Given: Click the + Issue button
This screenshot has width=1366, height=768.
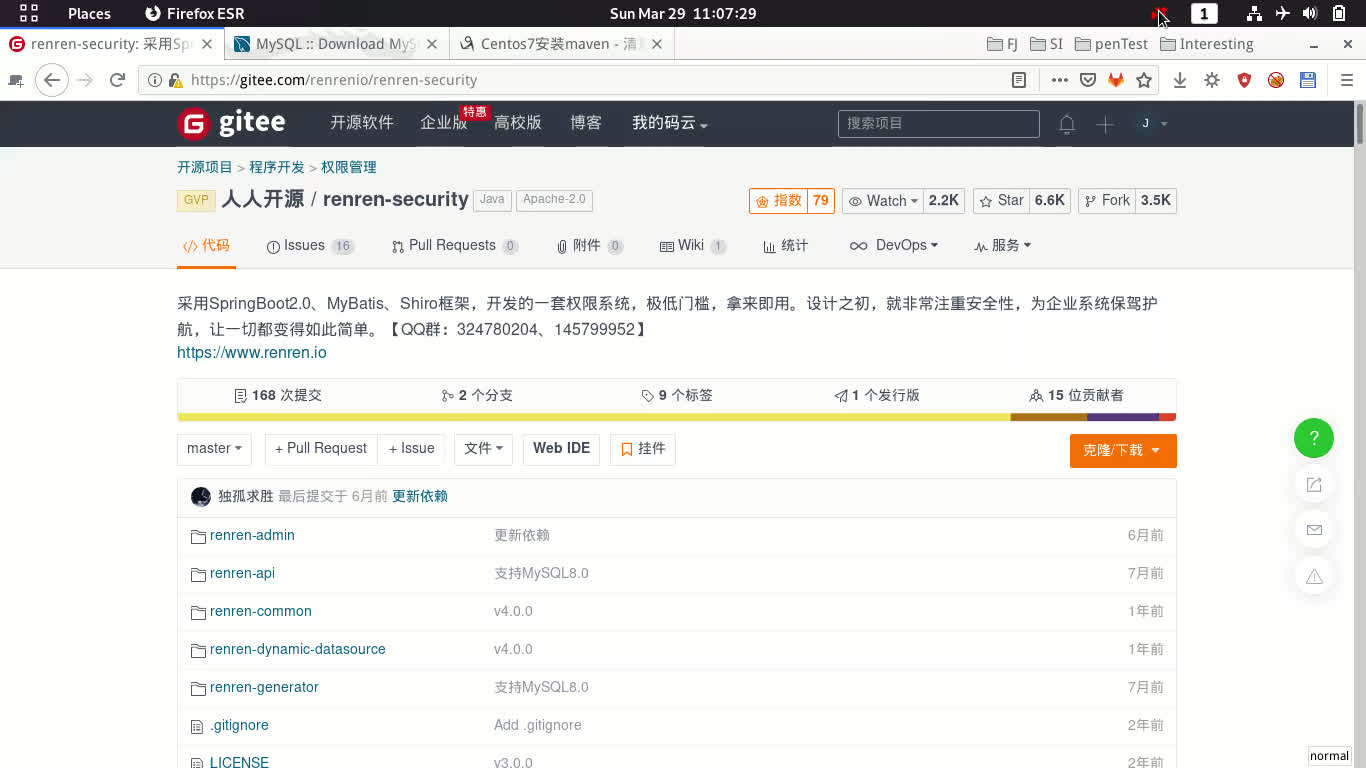Looking at the screenshot, I should pyautogui.click(x=412, y=449).
